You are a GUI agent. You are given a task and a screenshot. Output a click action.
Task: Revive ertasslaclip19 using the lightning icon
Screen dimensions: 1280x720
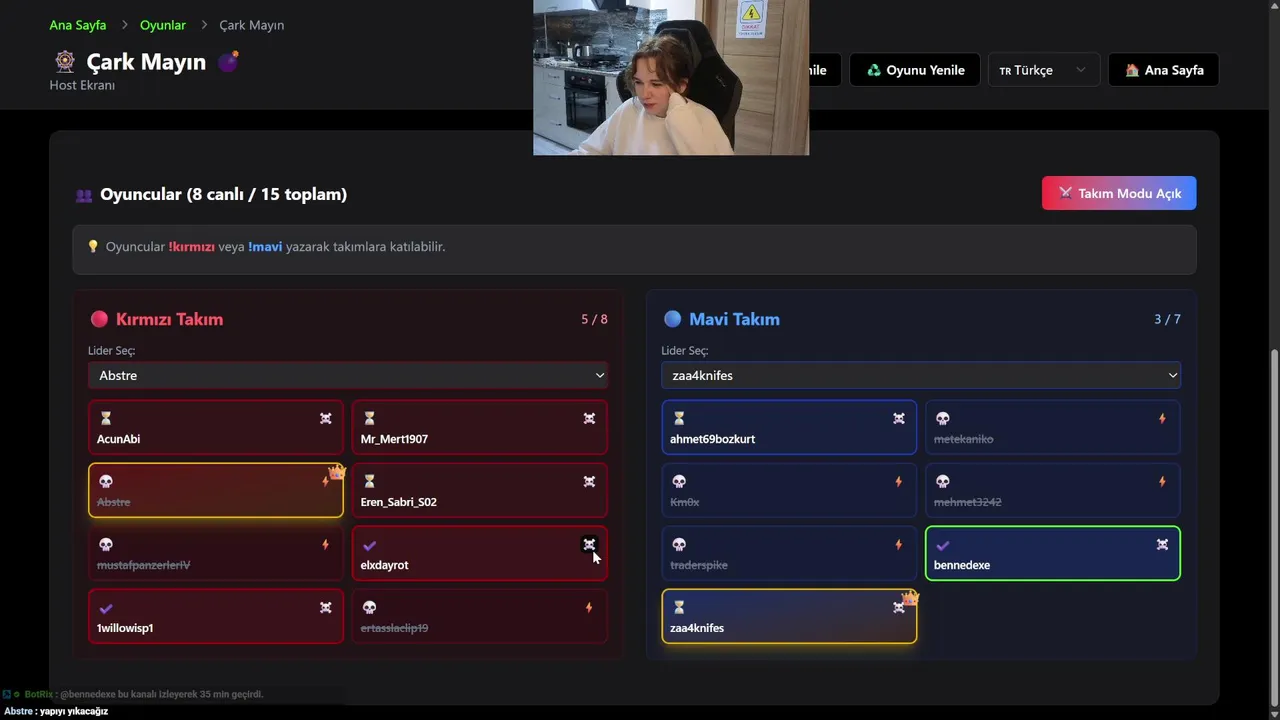pyautogui.click(x=589, y=607)
